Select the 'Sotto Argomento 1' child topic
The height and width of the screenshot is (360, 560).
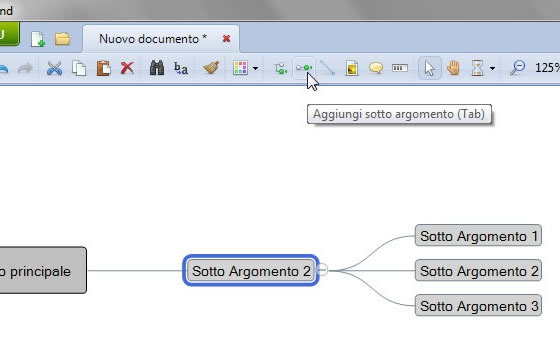pos(478,236)
